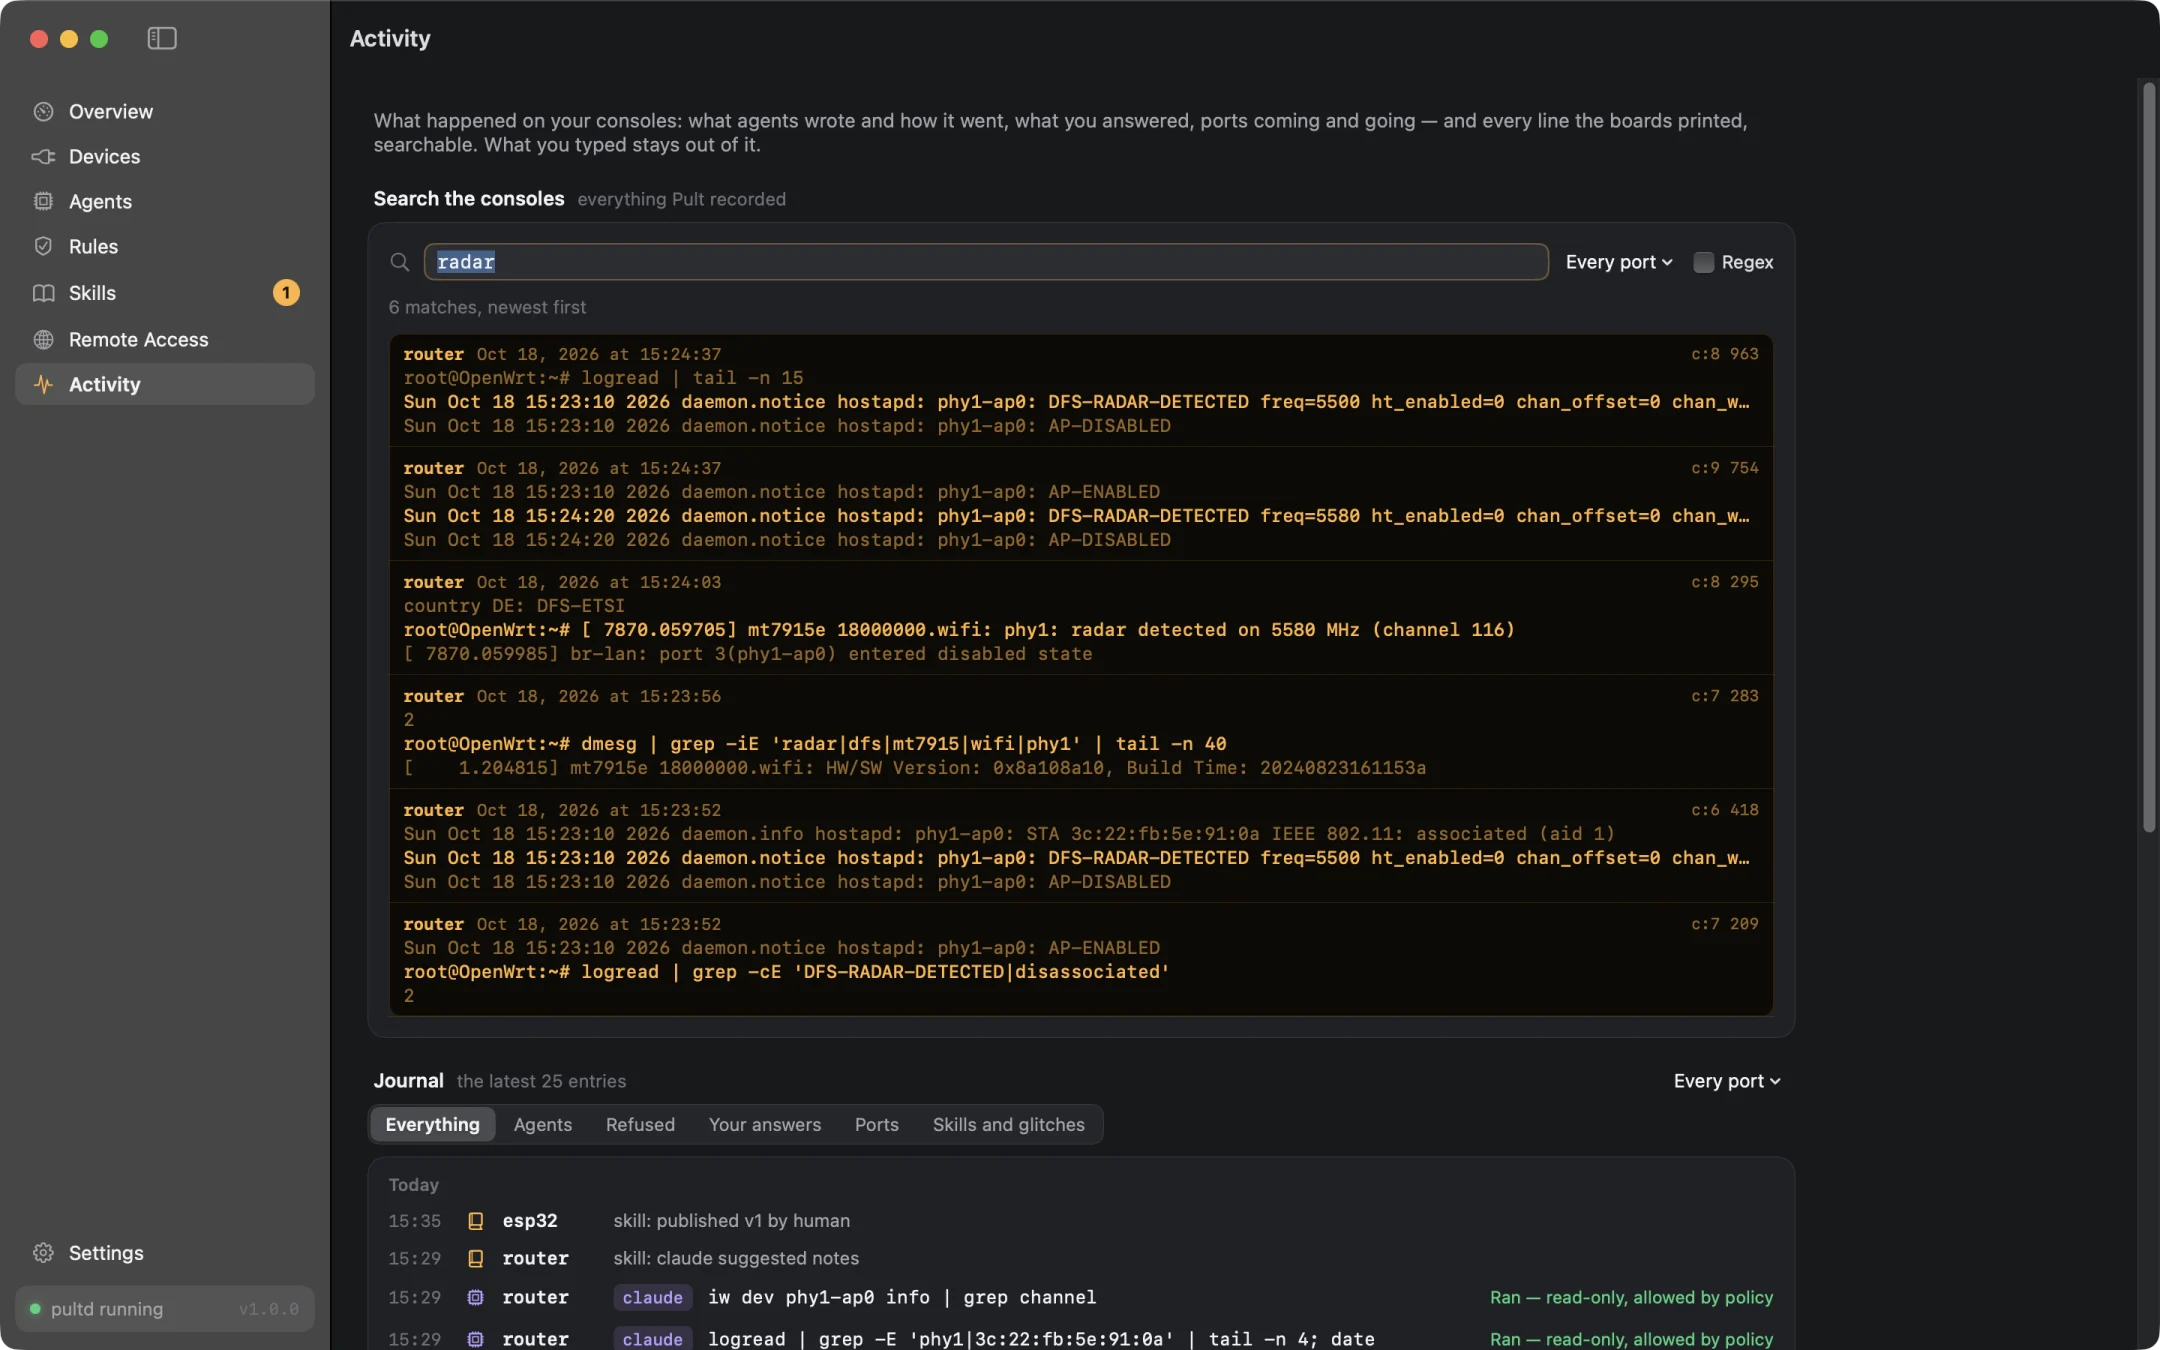Click the esp32 skill journal icon
The width and height of the screenshot is (2160, 1350).
click(476, 1221)
